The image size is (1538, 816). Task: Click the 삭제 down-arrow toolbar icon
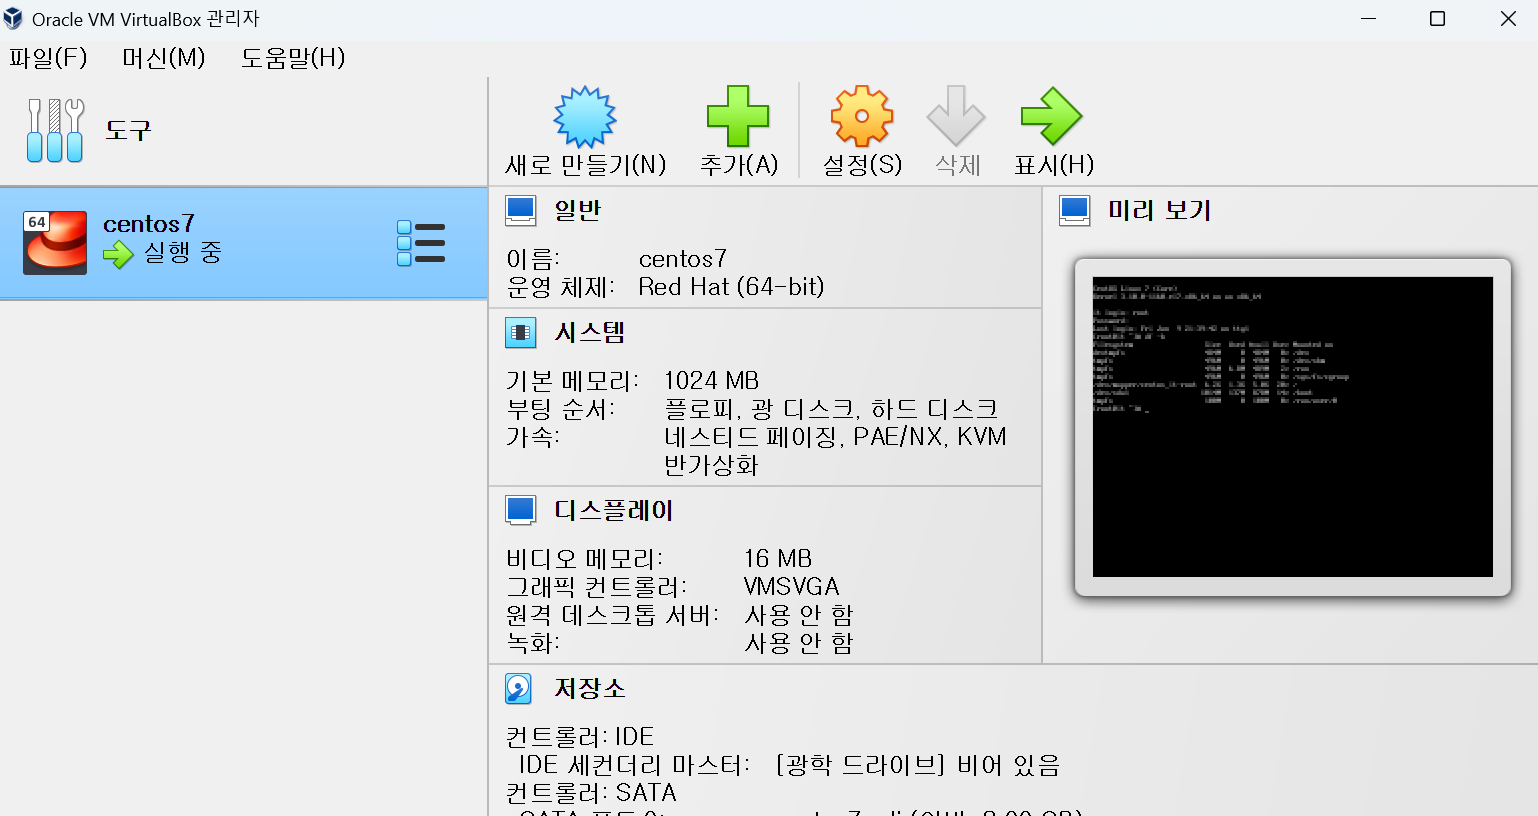956,116
